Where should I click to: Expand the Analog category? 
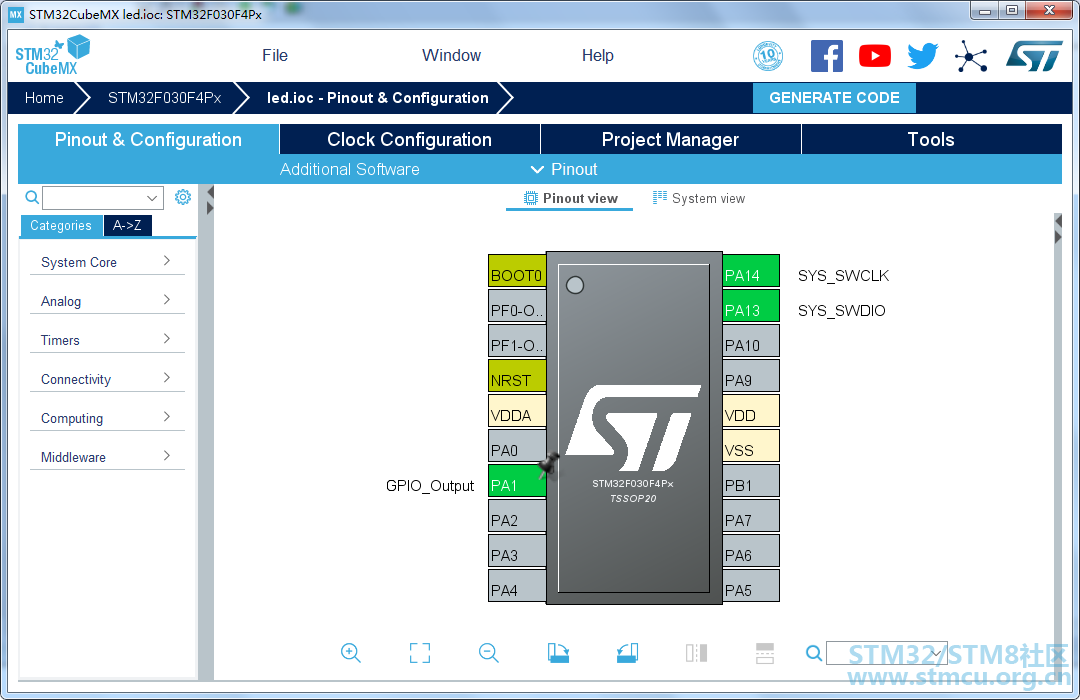[107, 301]
